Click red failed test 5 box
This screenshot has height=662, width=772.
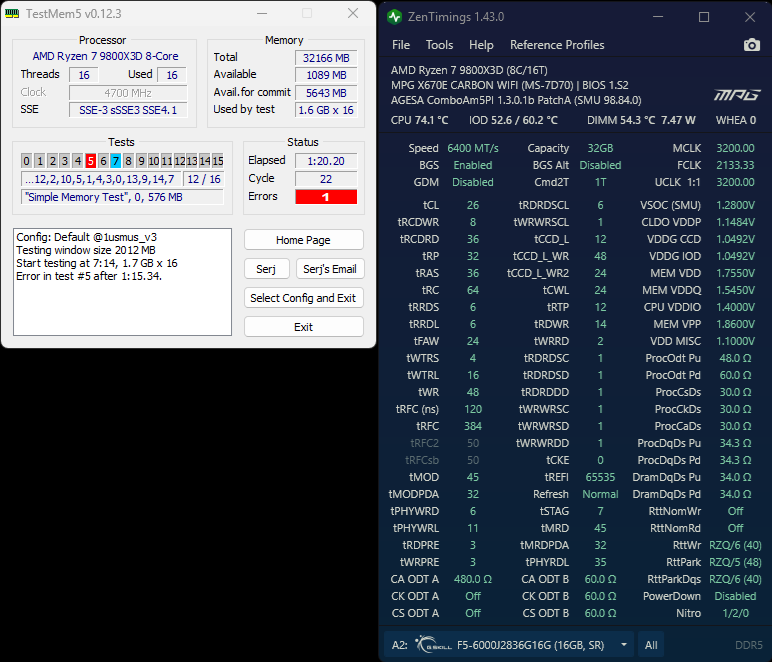[91, 160]
